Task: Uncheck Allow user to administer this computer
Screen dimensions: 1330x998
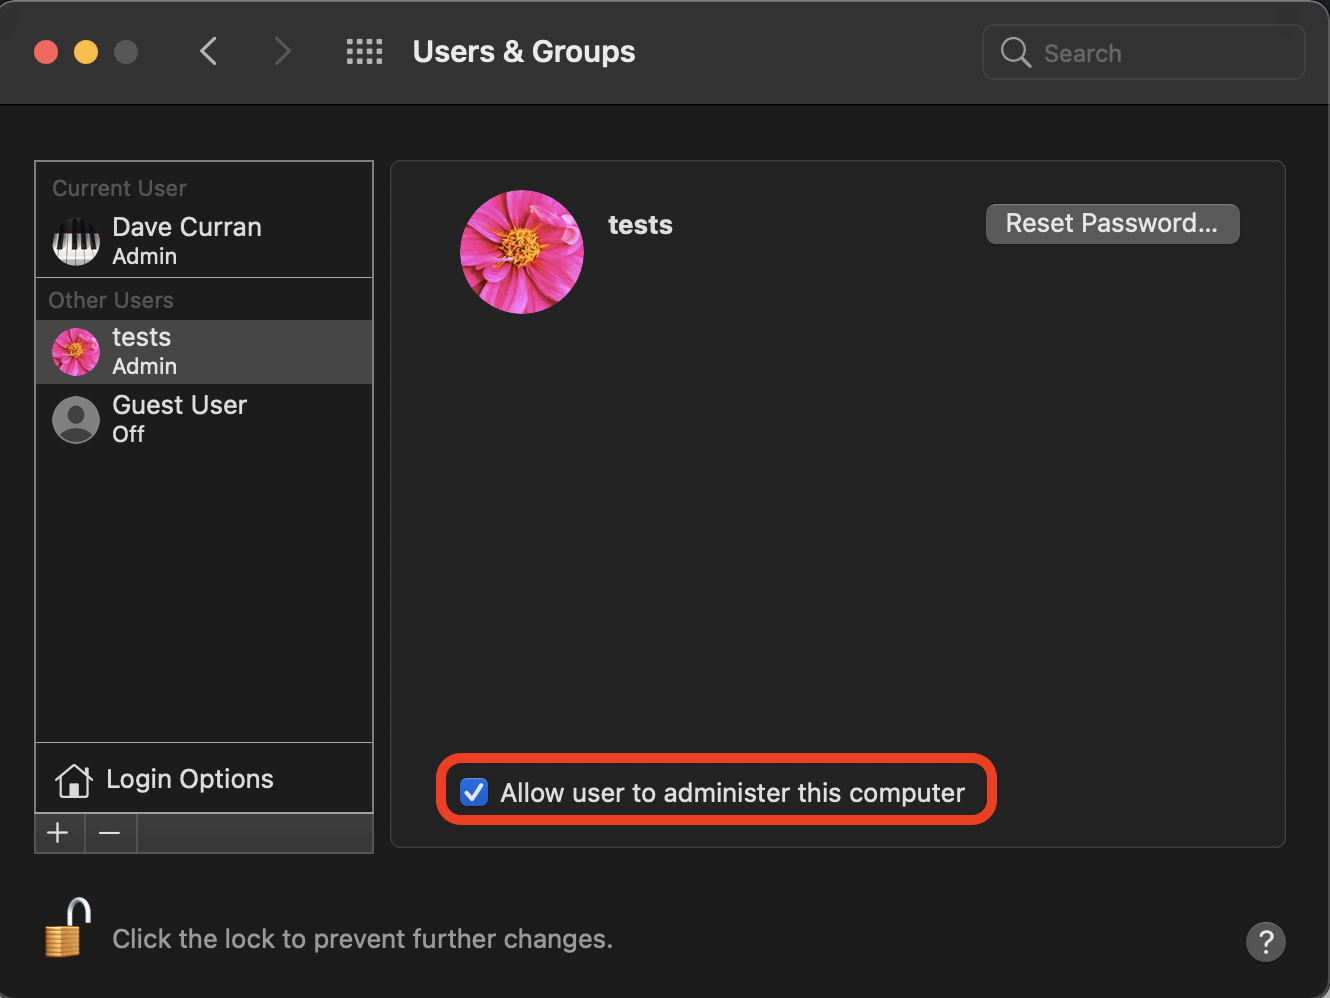Action: point(474,792)
